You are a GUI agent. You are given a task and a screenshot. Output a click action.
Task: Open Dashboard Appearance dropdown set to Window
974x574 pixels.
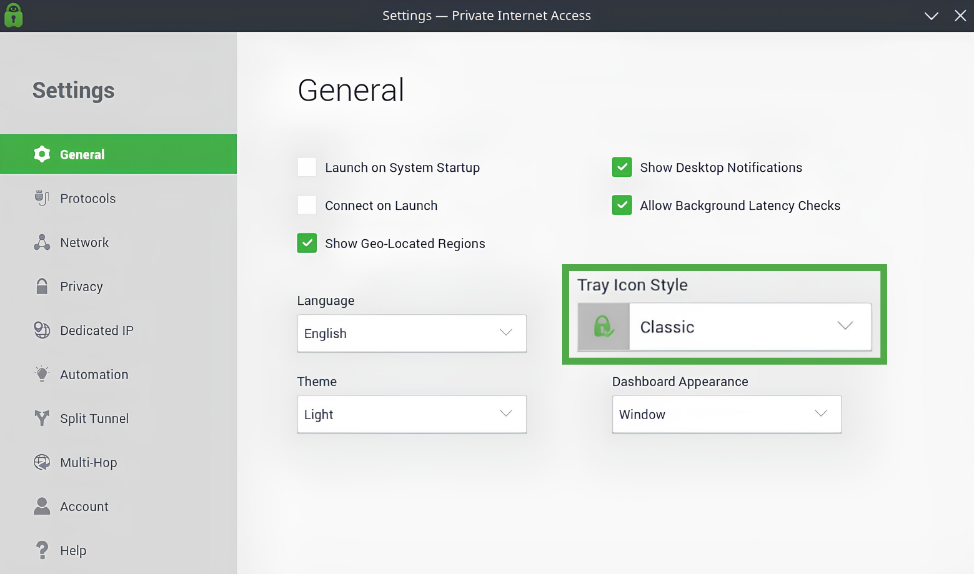727,414
